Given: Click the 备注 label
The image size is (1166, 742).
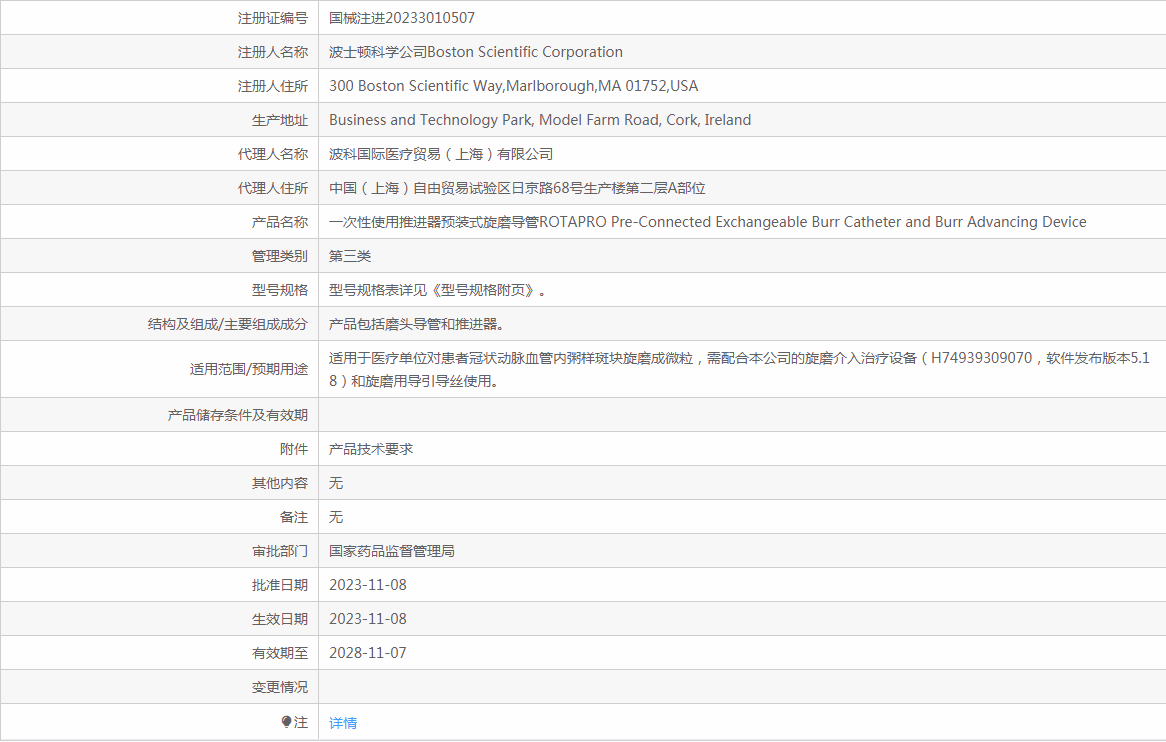Looking at the screenshot, I should tap(294, 517).
